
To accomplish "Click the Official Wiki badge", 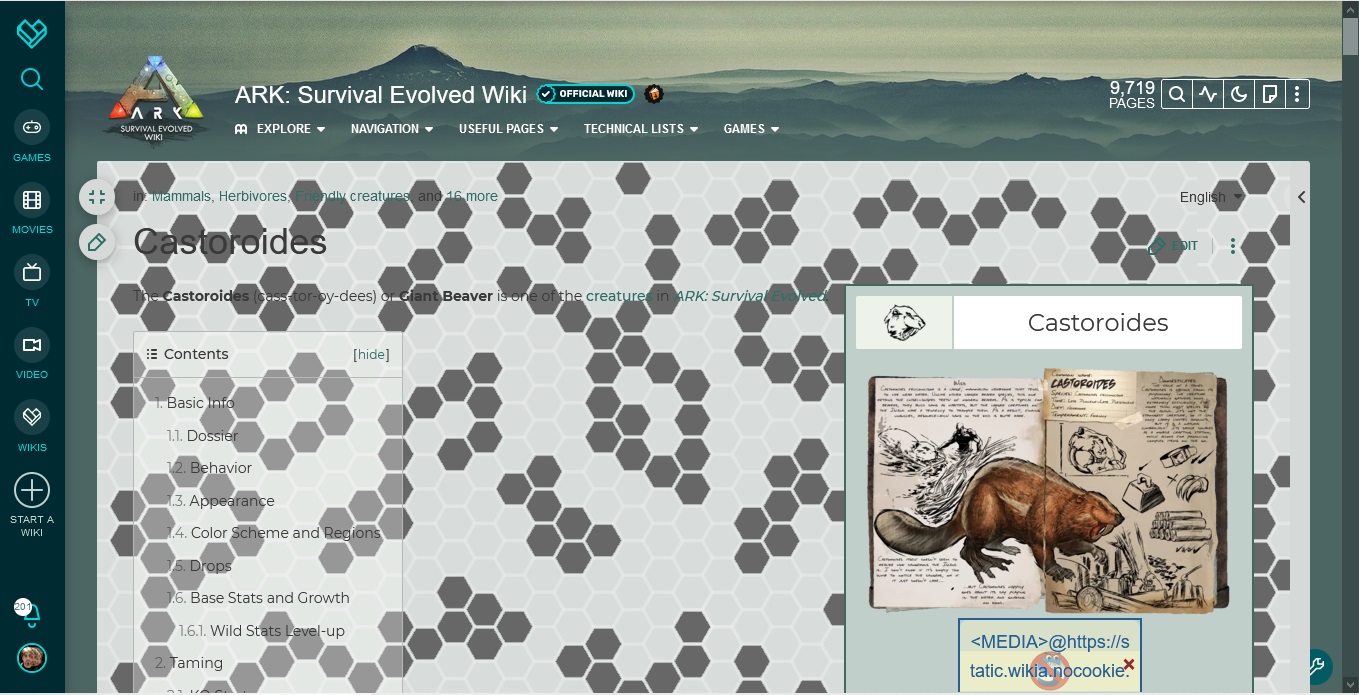I will pyautogui.click(x=584, y=94).
